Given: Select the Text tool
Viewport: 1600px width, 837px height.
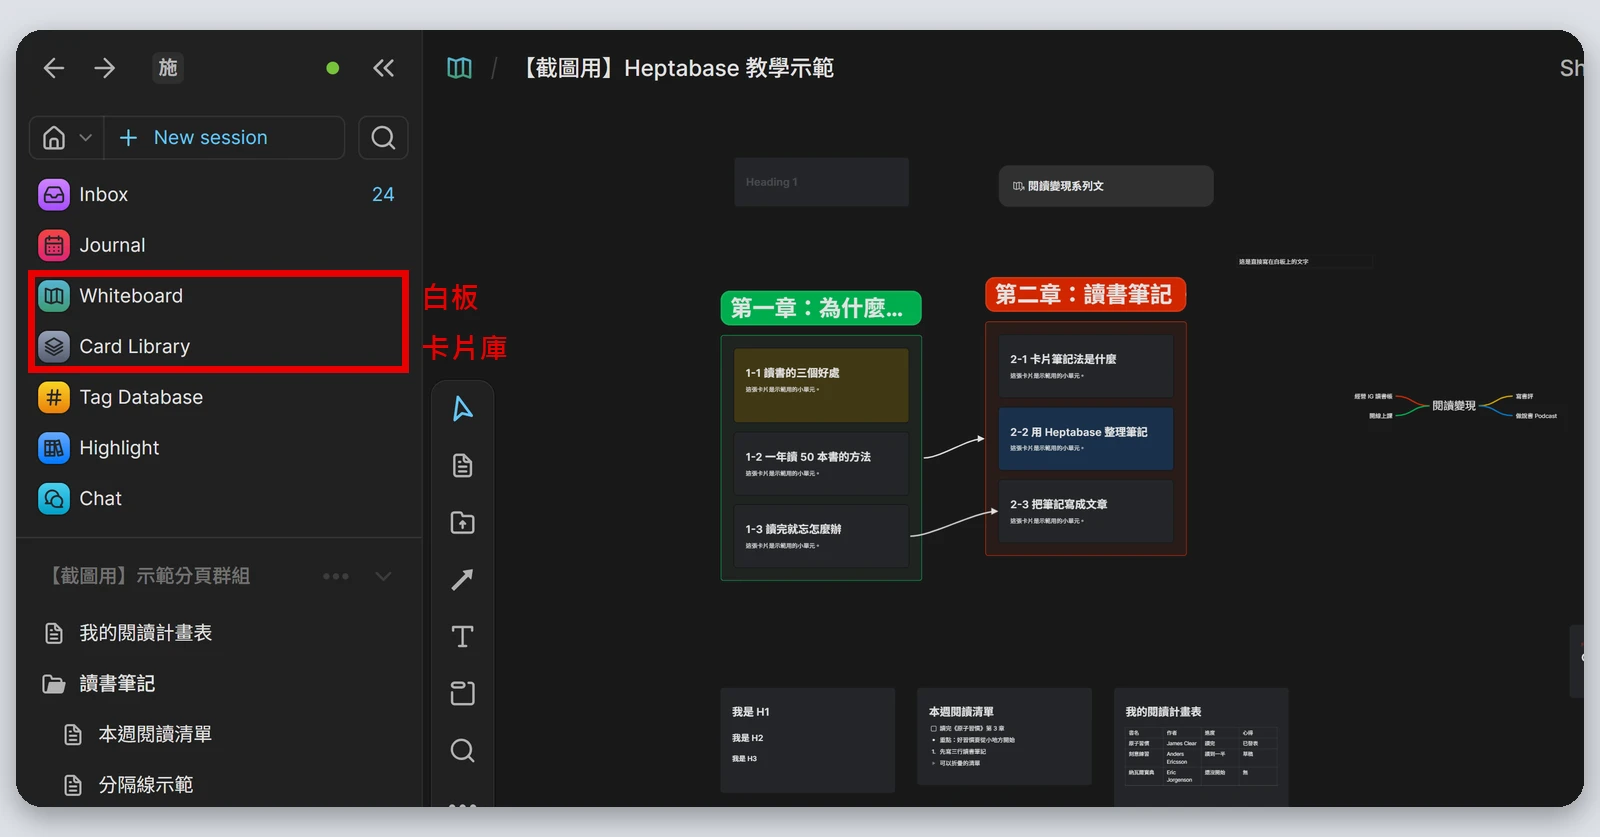Looking at the screenshot, I should (x=462, y=637).
